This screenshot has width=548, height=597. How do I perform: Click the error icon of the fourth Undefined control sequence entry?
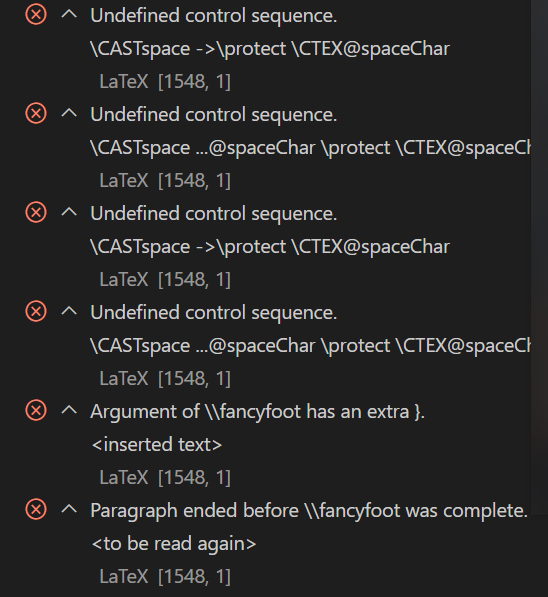(x=36, y=311)
